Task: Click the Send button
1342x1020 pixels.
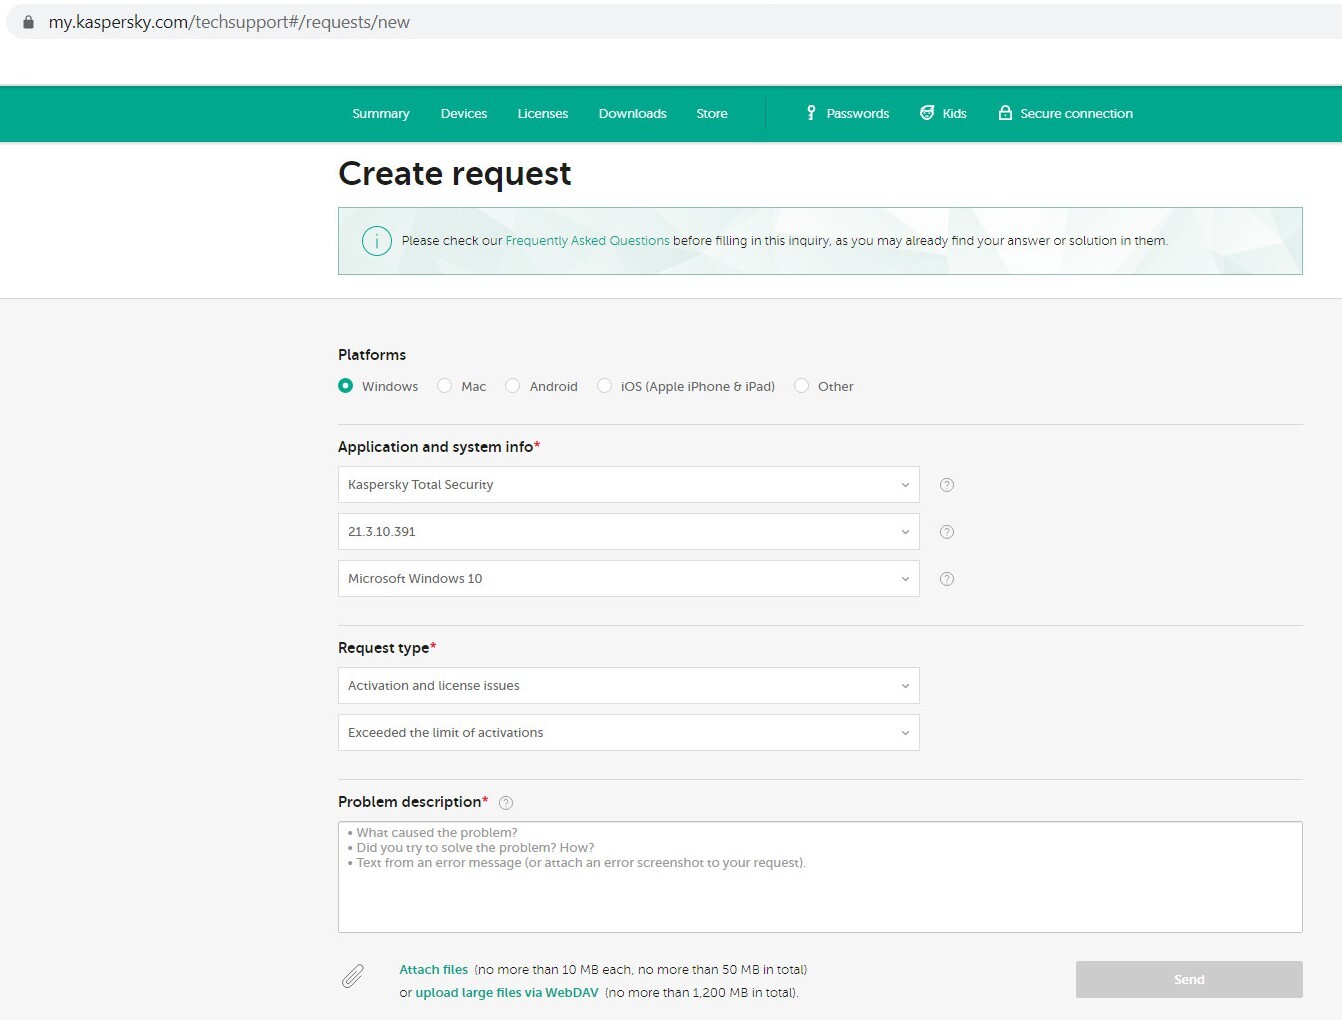Action: 1189,980
